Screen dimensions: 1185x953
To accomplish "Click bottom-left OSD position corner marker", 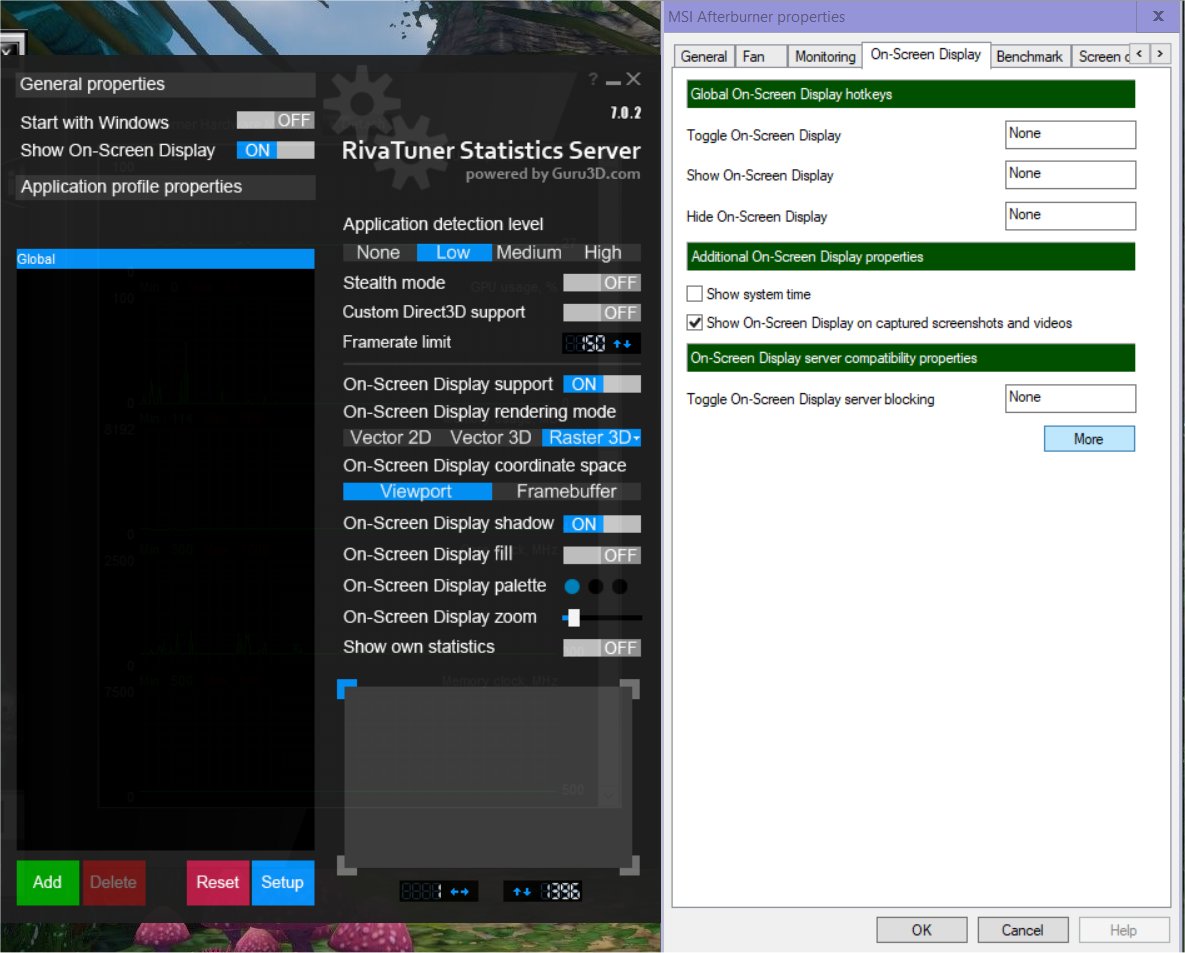I will (x=346, y=865).
